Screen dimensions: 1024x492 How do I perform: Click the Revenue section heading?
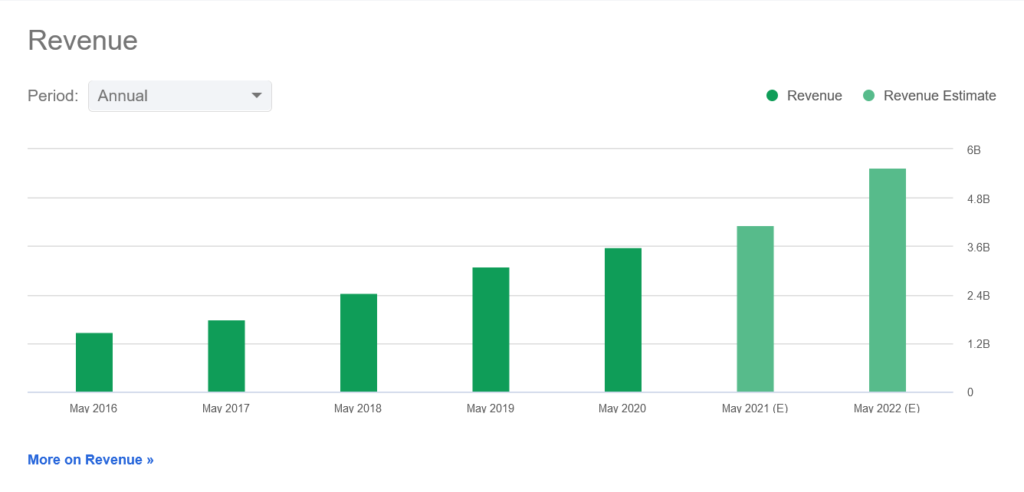pyautogui.click(x=82, y=41)
